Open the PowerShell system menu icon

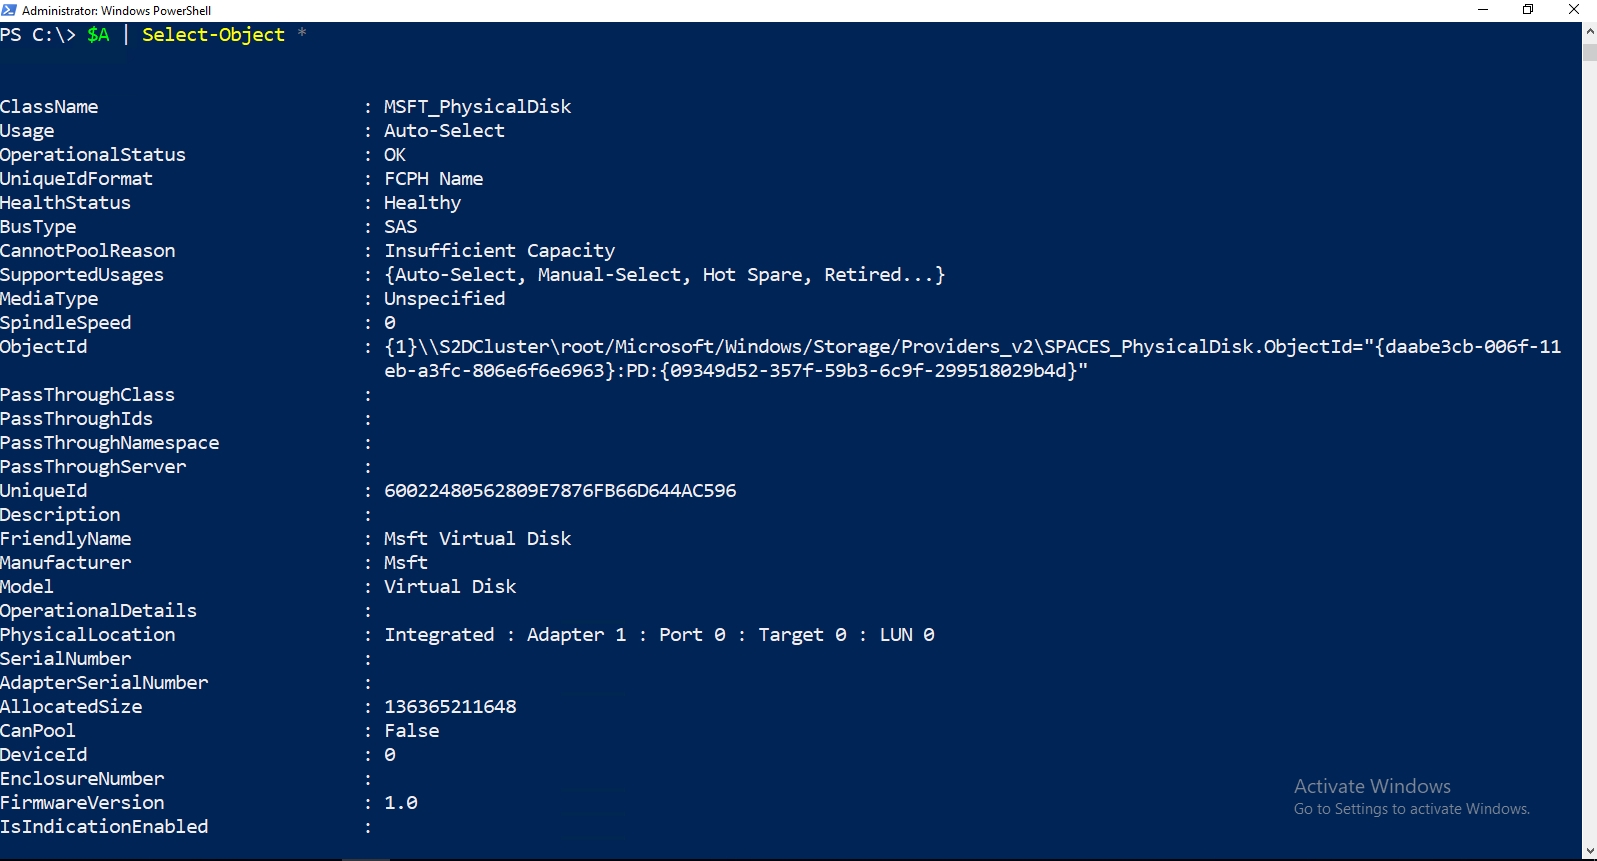9,10
